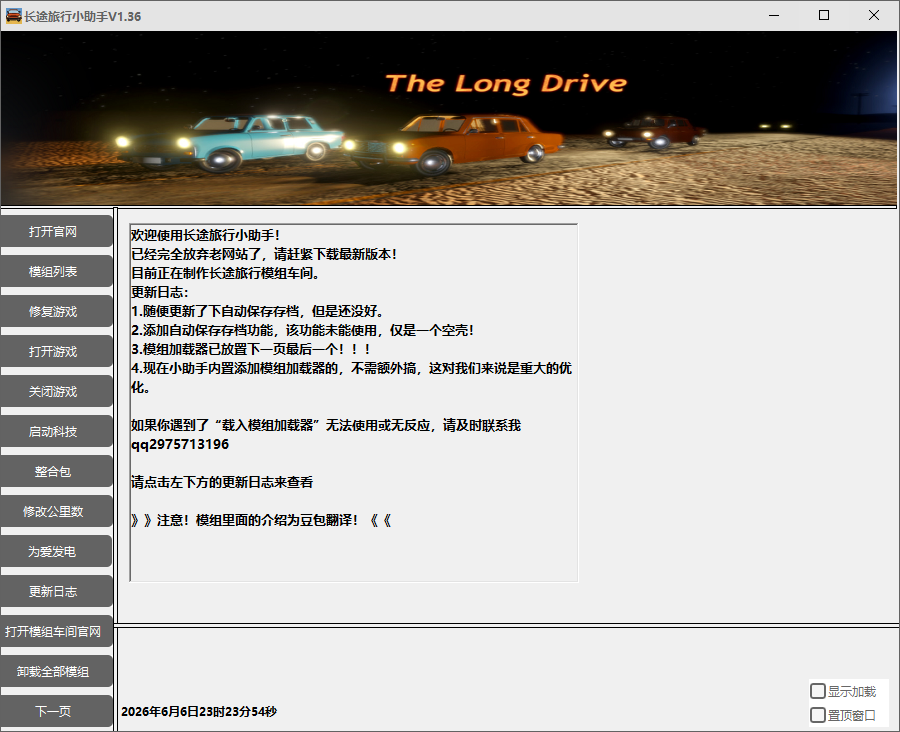Click line 3.模组加载器已放置下一页最后一个

tap(251, 349)
